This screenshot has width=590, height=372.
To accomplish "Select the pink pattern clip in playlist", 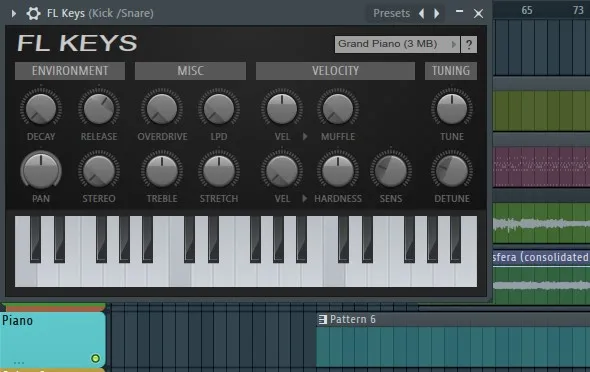I will (x=541, y=167).
